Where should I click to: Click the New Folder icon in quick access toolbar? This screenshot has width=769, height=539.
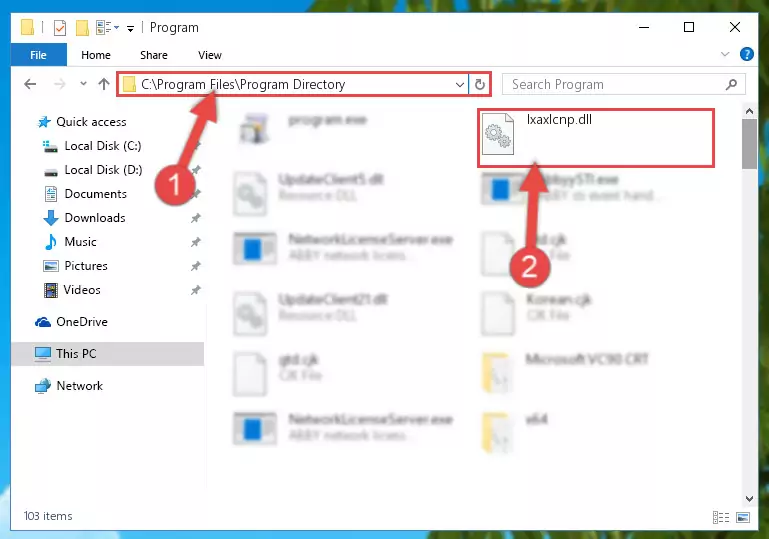click(82, 27)
